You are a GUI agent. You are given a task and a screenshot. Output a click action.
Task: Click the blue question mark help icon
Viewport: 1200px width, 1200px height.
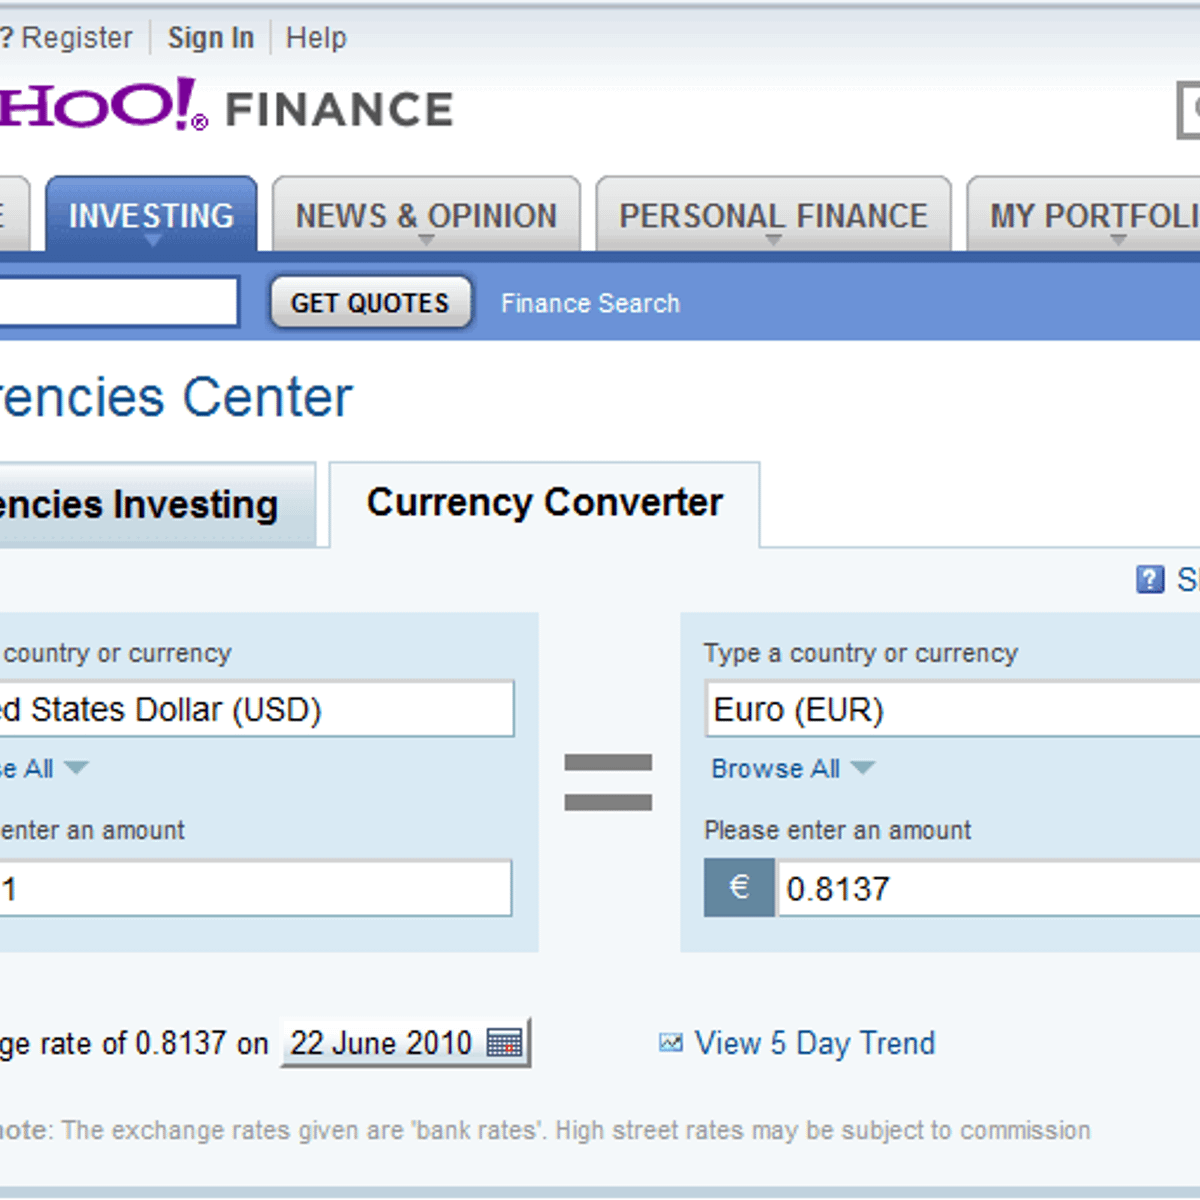click(x=1150, y=579)
